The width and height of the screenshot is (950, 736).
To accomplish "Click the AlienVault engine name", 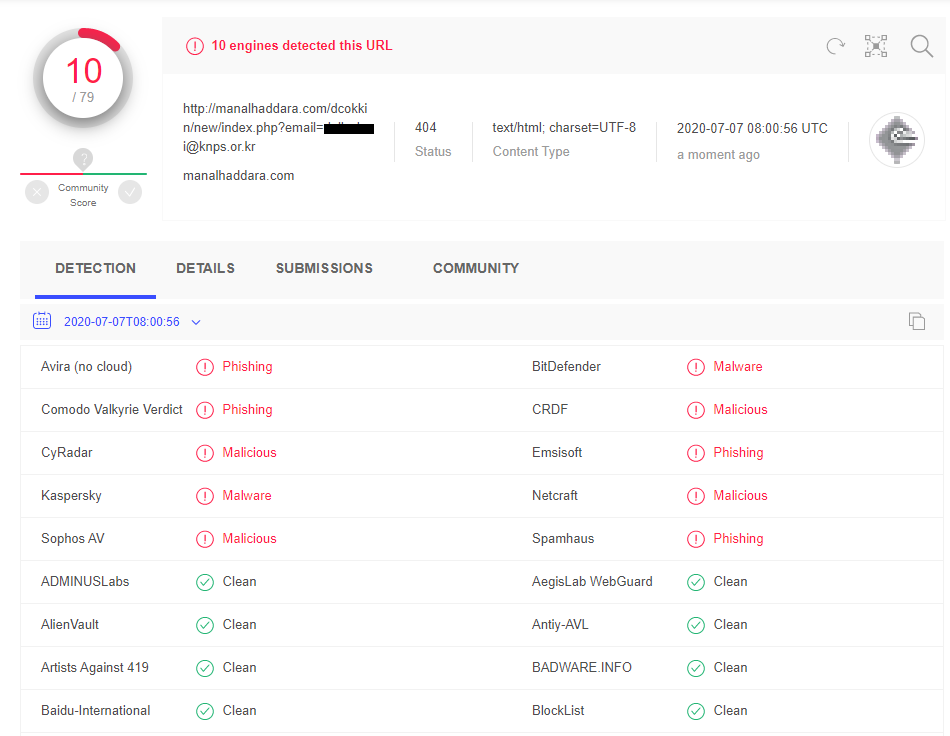I will 70,625.
